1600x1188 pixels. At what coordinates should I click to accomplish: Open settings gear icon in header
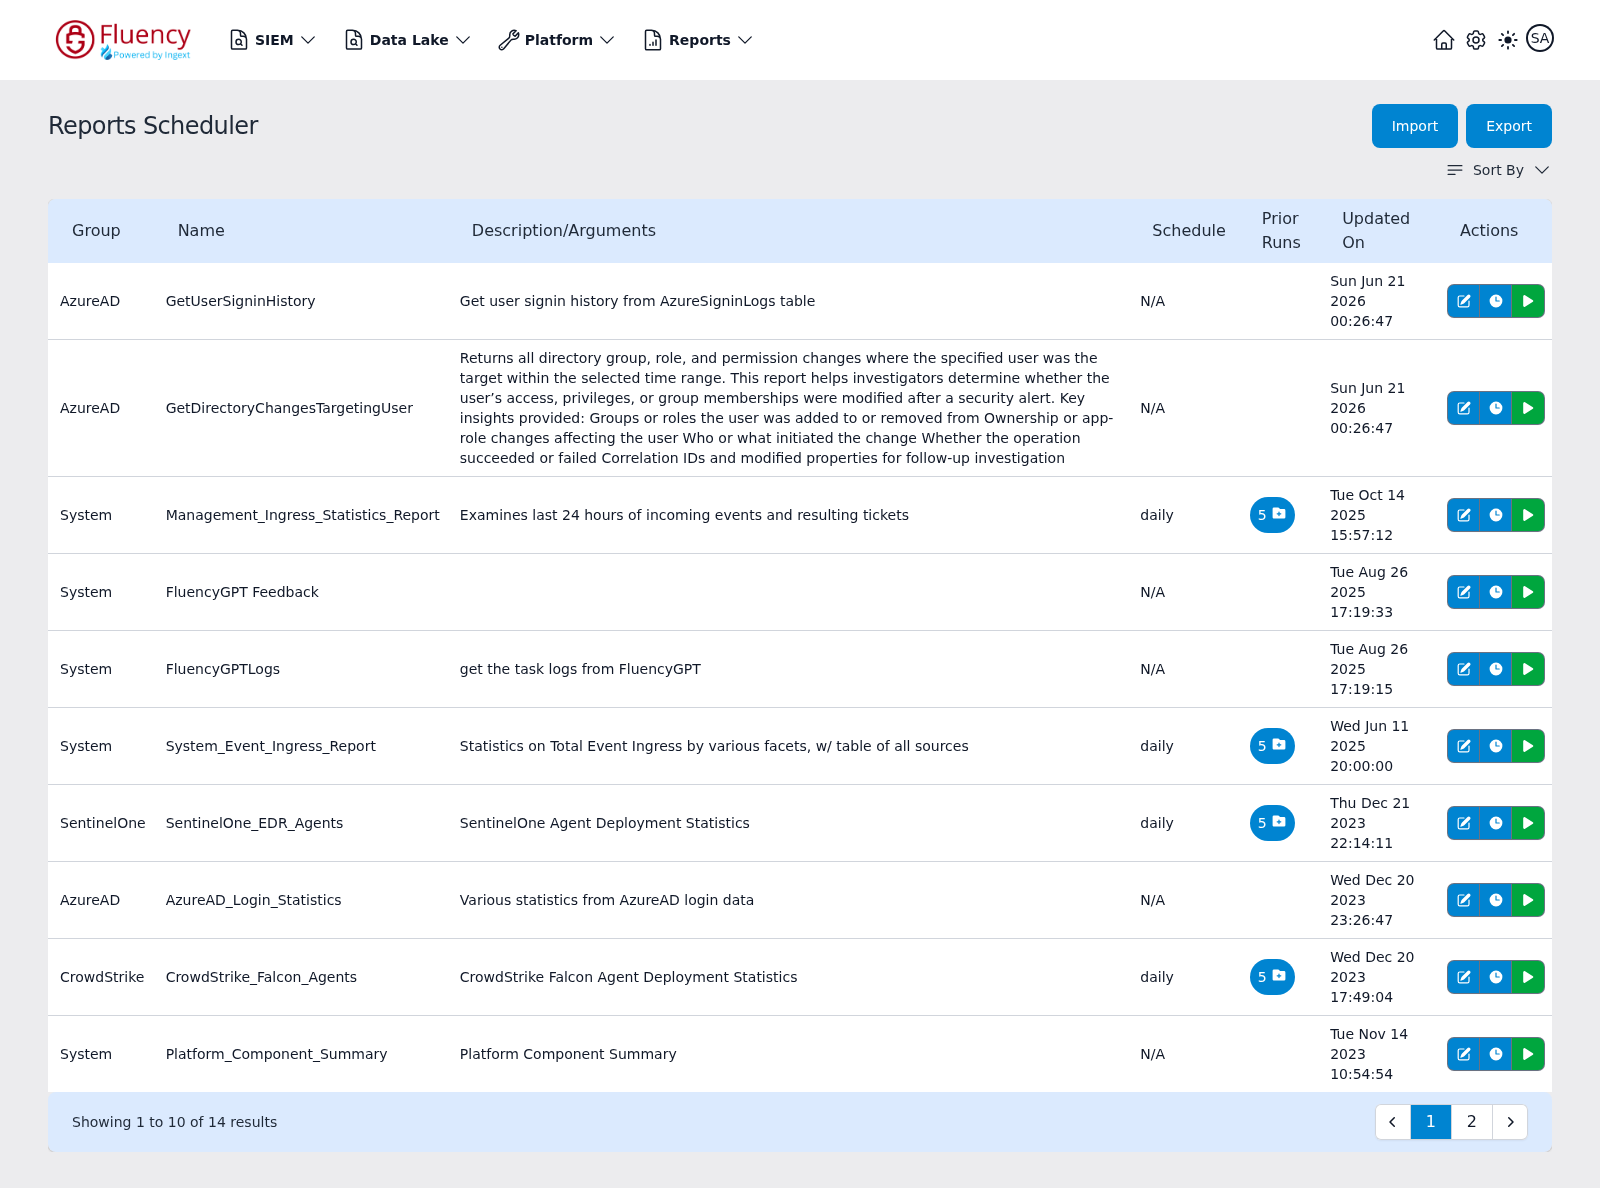pyautogui.click(x=1476, y=40)
